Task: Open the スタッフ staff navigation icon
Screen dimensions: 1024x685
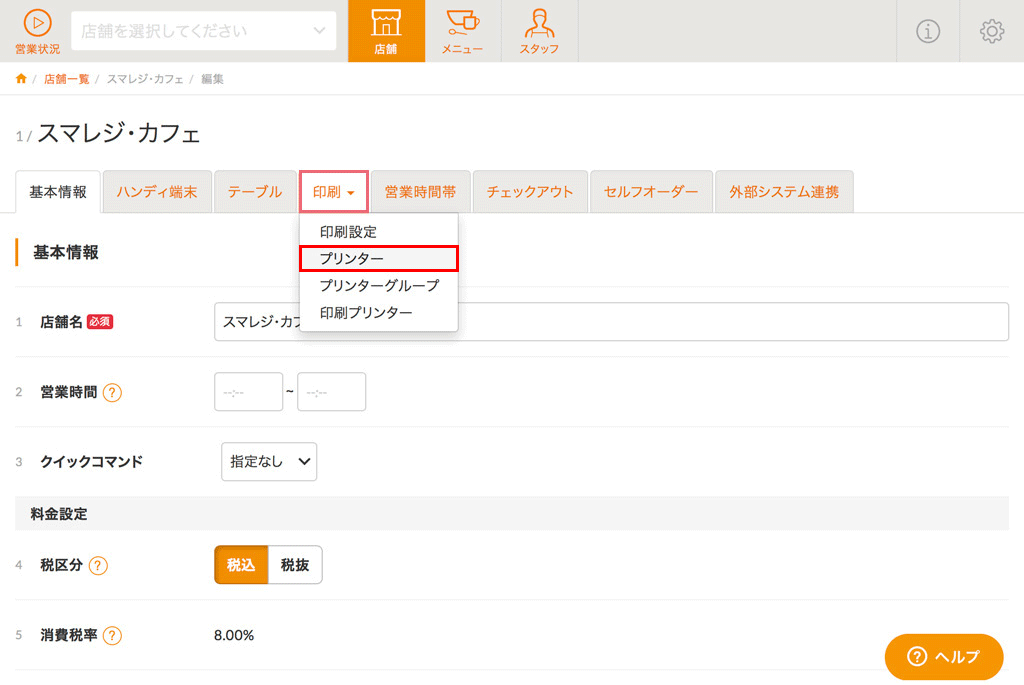Action: tap(539, 31)
